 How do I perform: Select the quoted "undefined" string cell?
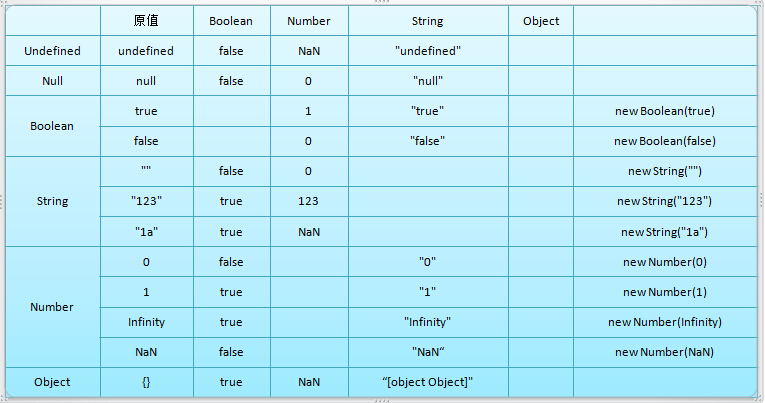[x=427, y=51]
